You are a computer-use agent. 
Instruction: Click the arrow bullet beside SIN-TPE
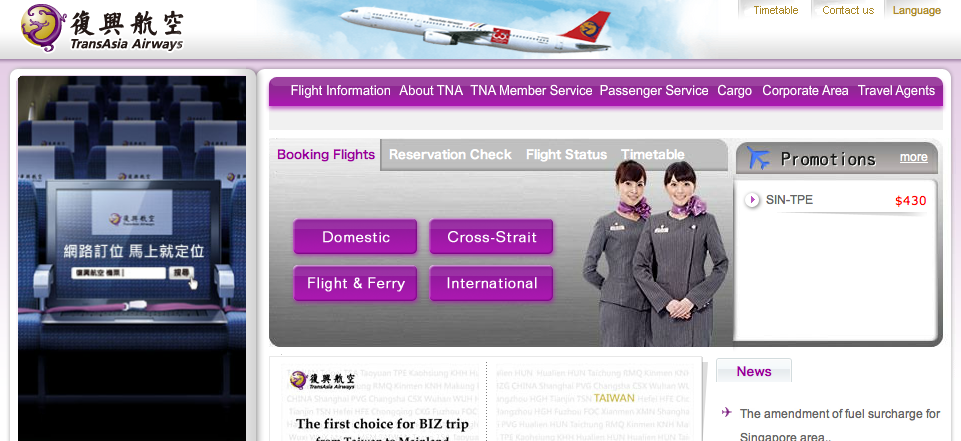[x=752, y=200]
